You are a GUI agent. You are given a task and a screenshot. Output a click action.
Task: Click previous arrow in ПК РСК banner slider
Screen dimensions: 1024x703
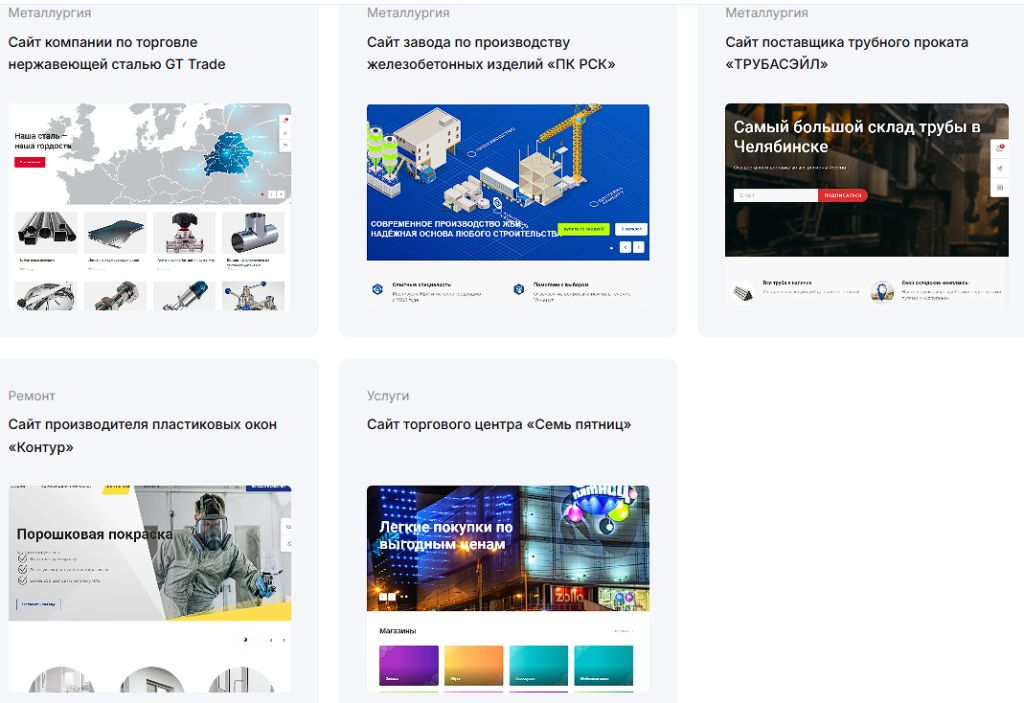tap(625, 247)
